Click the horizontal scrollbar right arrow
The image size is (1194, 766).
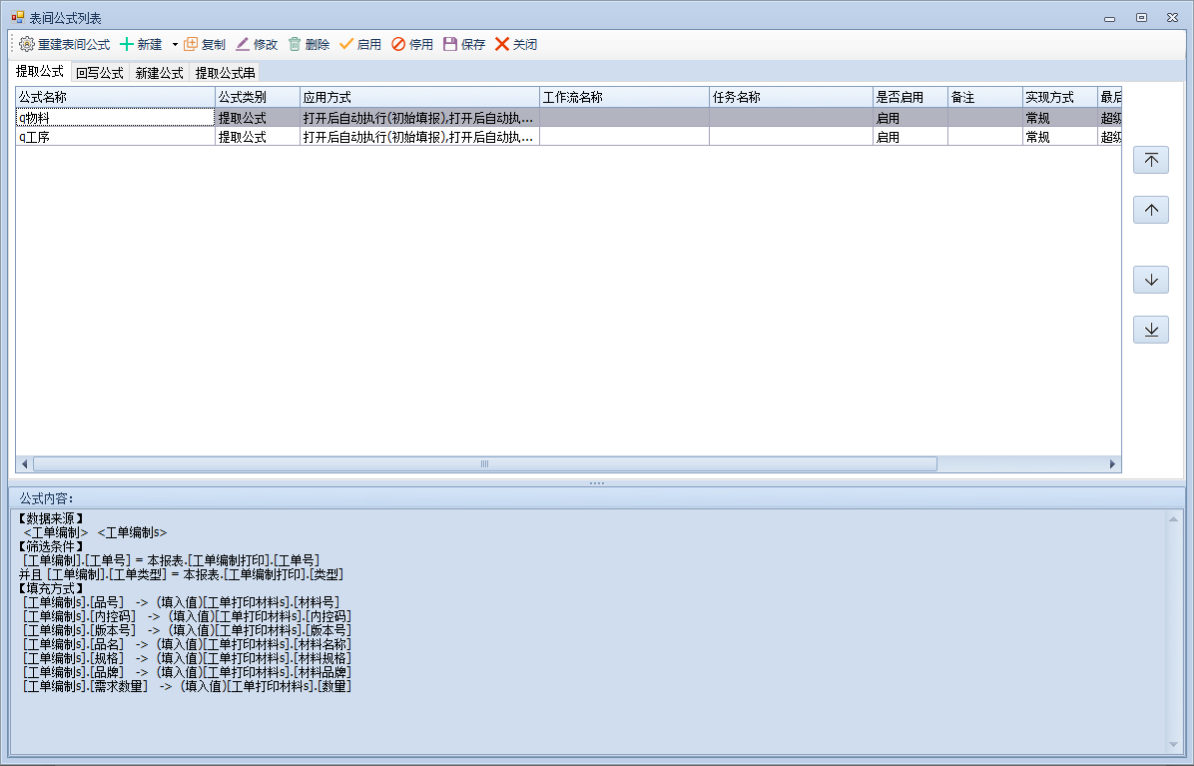click(1112, 464)
